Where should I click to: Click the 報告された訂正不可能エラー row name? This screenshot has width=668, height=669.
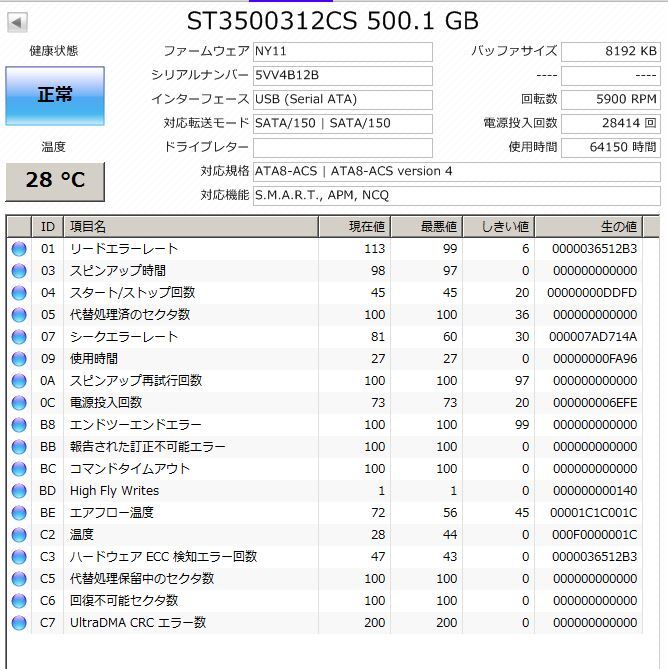148,447
